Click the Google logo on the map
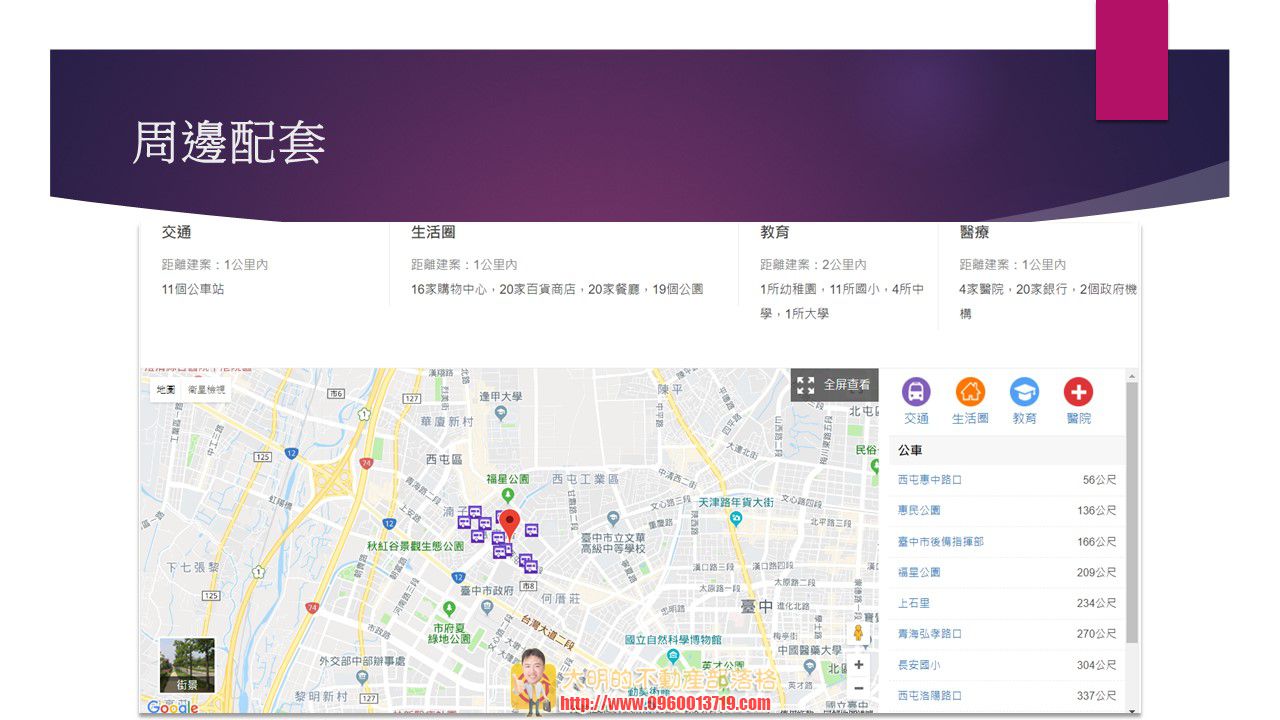The width and height of the screenshot is (1280, 720). click(x=172, y=707)
